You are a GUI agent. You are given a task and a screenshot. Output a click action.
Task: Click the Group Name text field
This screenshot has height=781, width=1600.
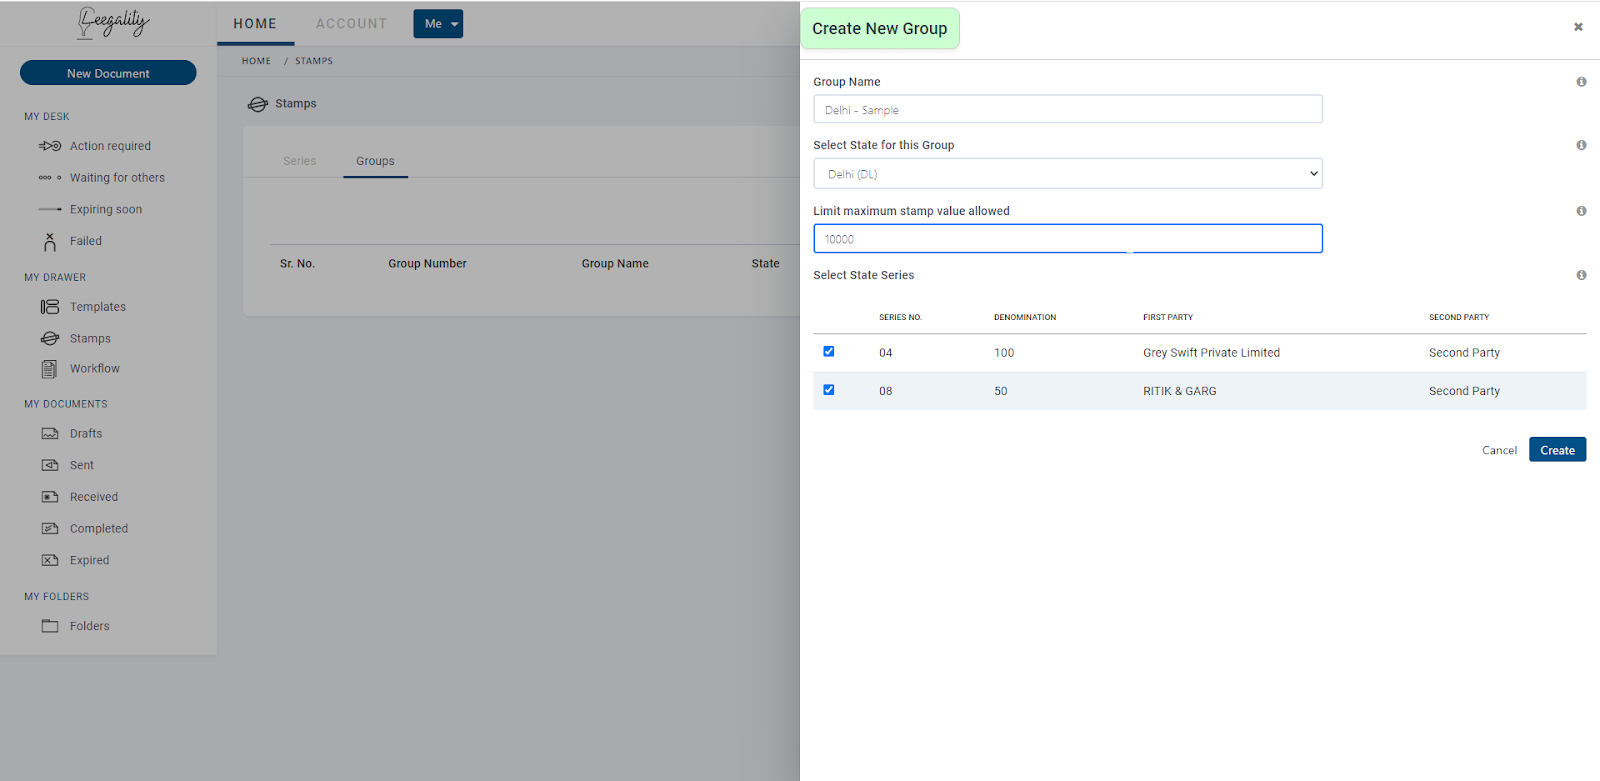(1067, 110)
